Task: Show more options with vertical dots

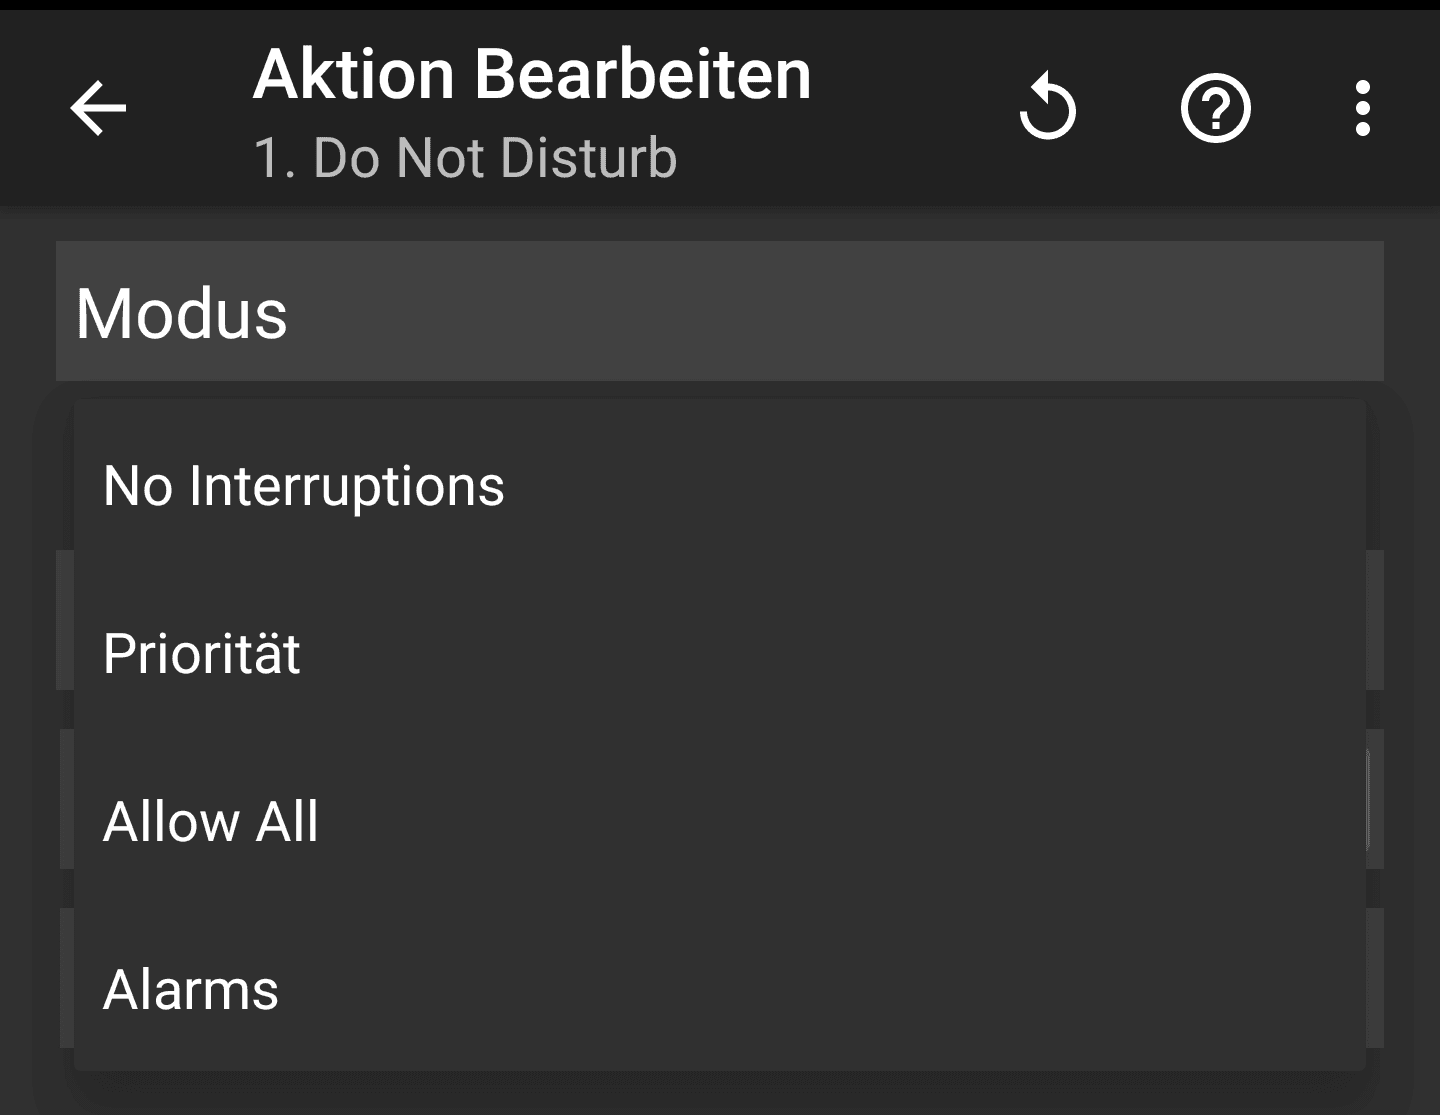Action: [1362, 108]
